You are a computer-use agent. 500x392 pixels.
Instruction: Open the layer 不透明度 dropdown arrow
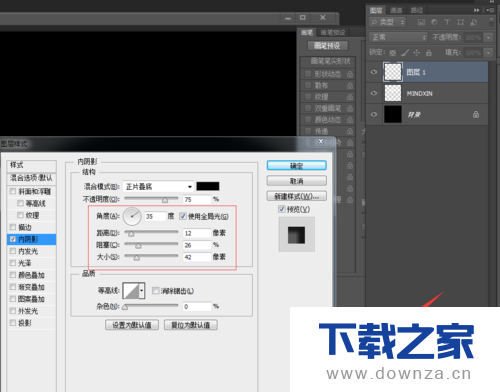[x=488, y=37]
